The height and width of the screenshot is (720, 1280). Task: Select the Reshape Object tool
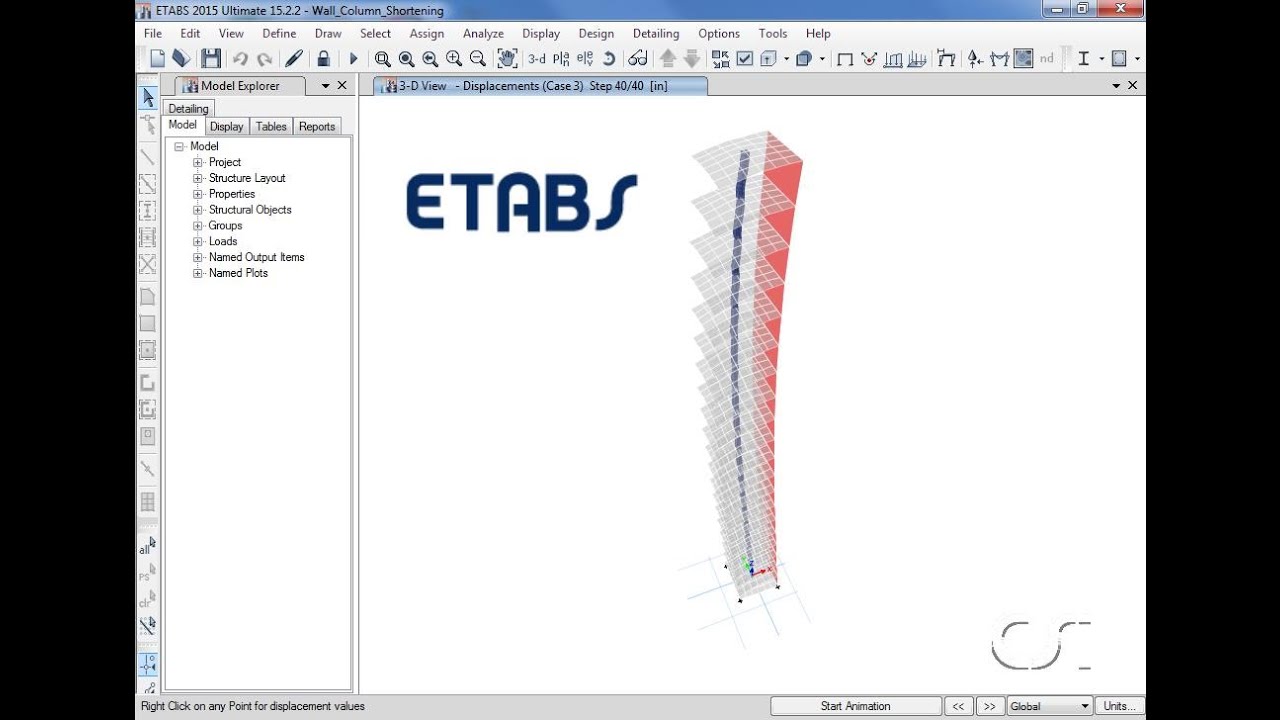coord(148,125)
